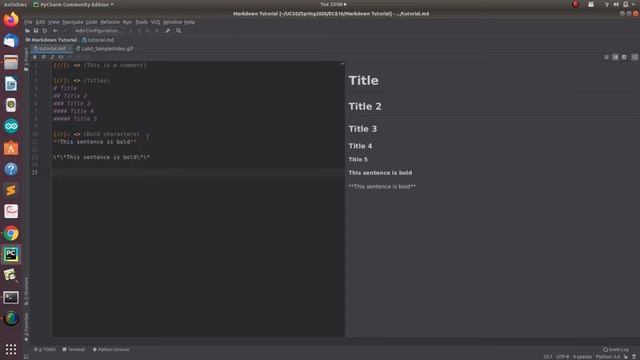Open Sublime Text from the dock
640x360 pixels.
coord(11,190)
